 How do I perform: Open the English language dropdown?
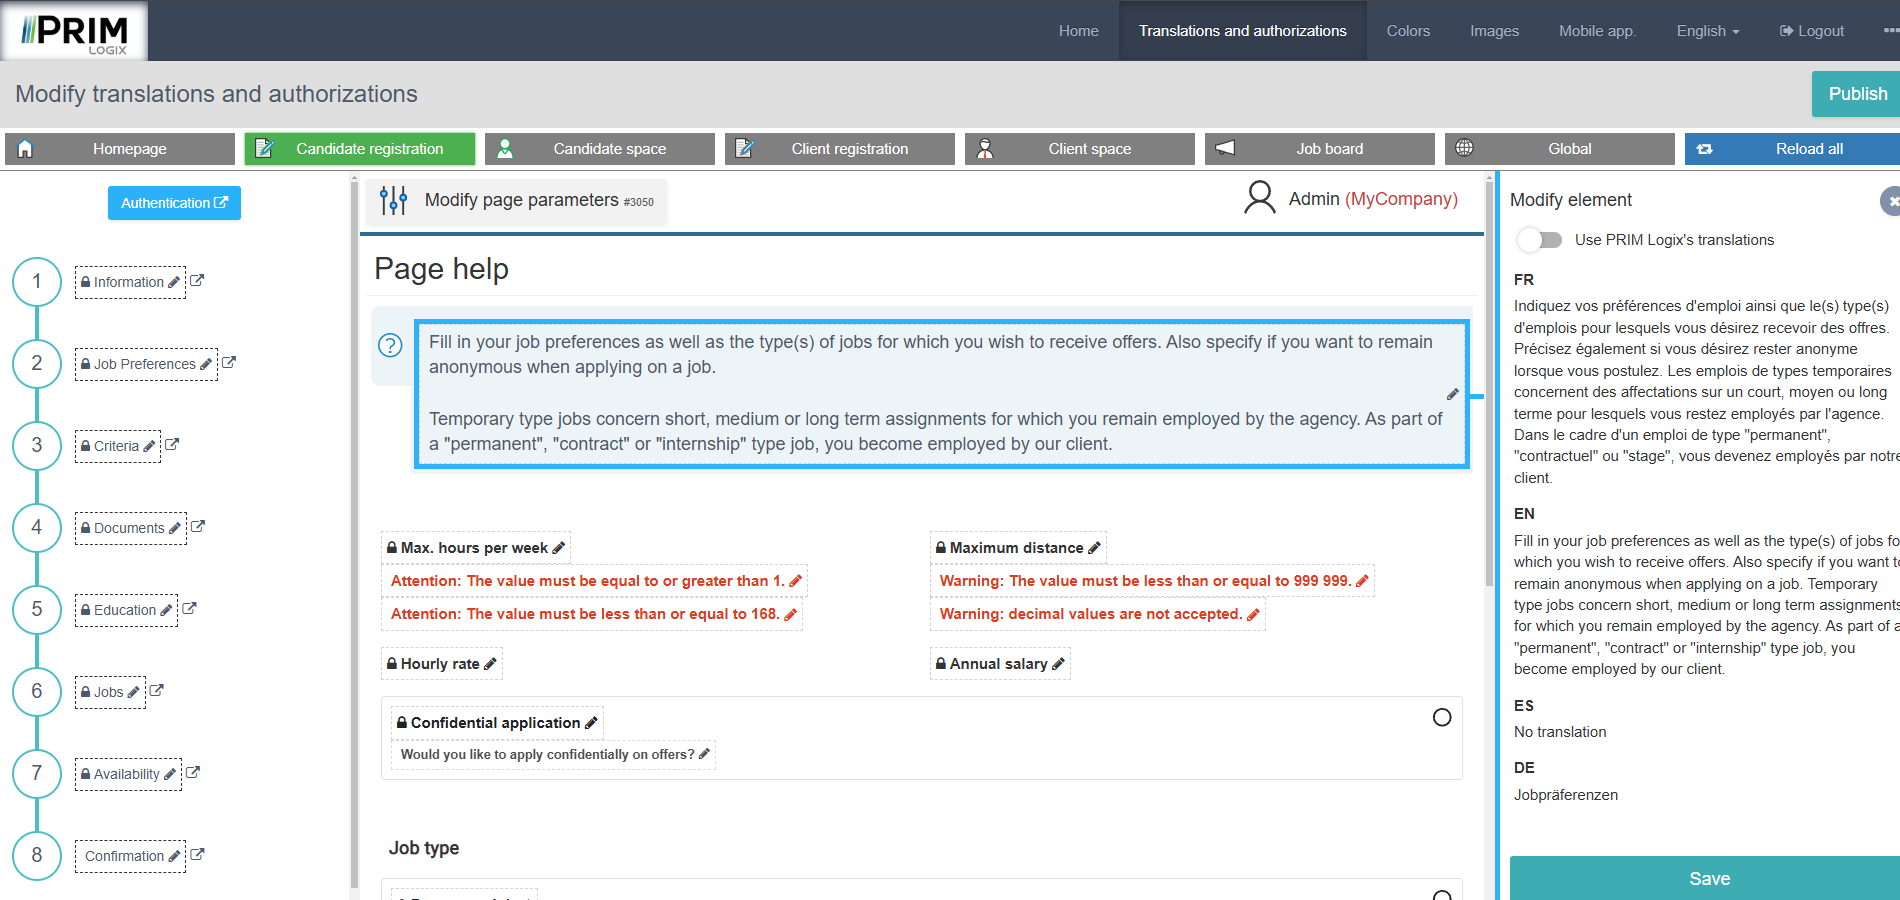coord(1707,31)
